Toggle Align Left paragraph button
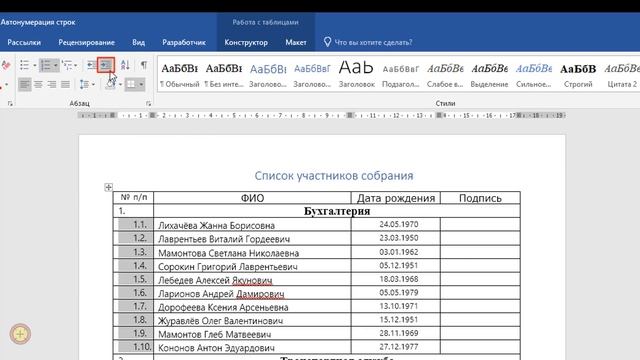Screen dimensions: 640x360 [x=24, y=84]
